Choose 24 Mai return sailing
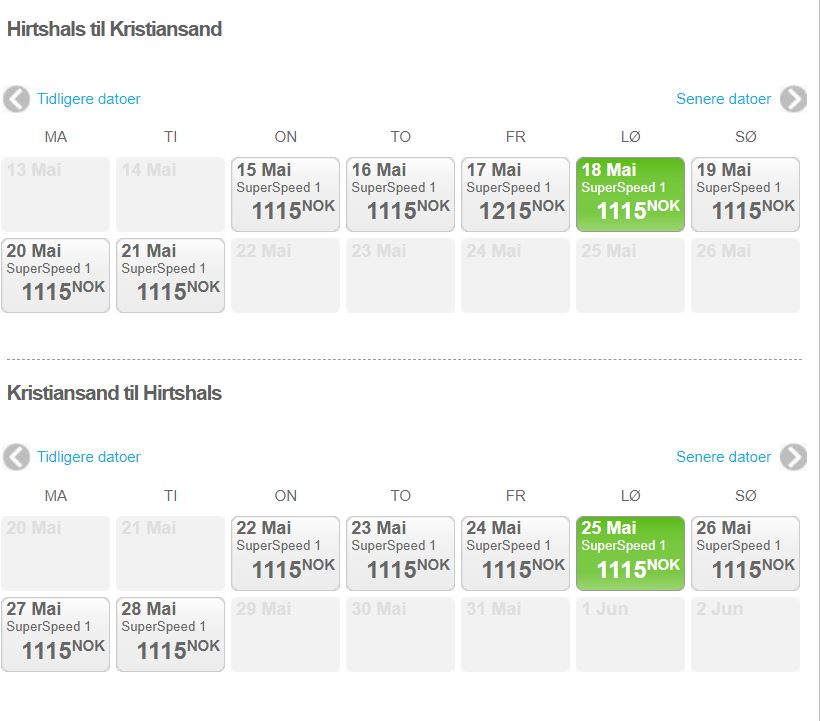820x721 pixels. coord(515,553)
